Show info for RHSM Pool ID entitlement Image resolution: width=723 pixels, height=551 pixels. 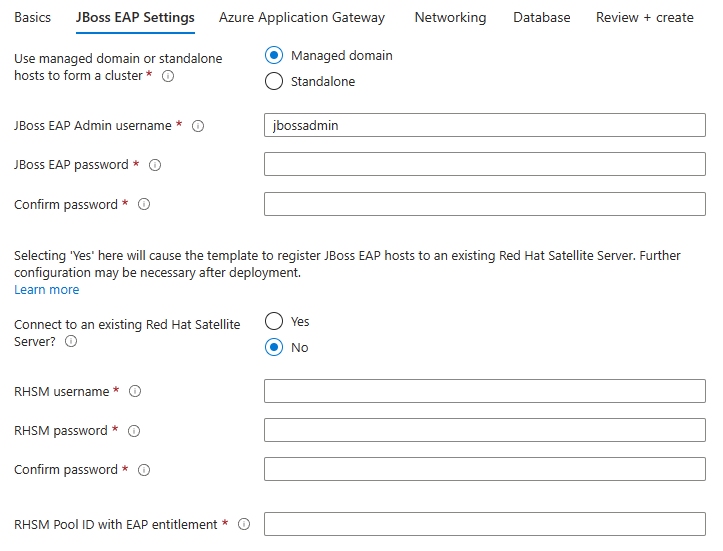coord(244,524)
